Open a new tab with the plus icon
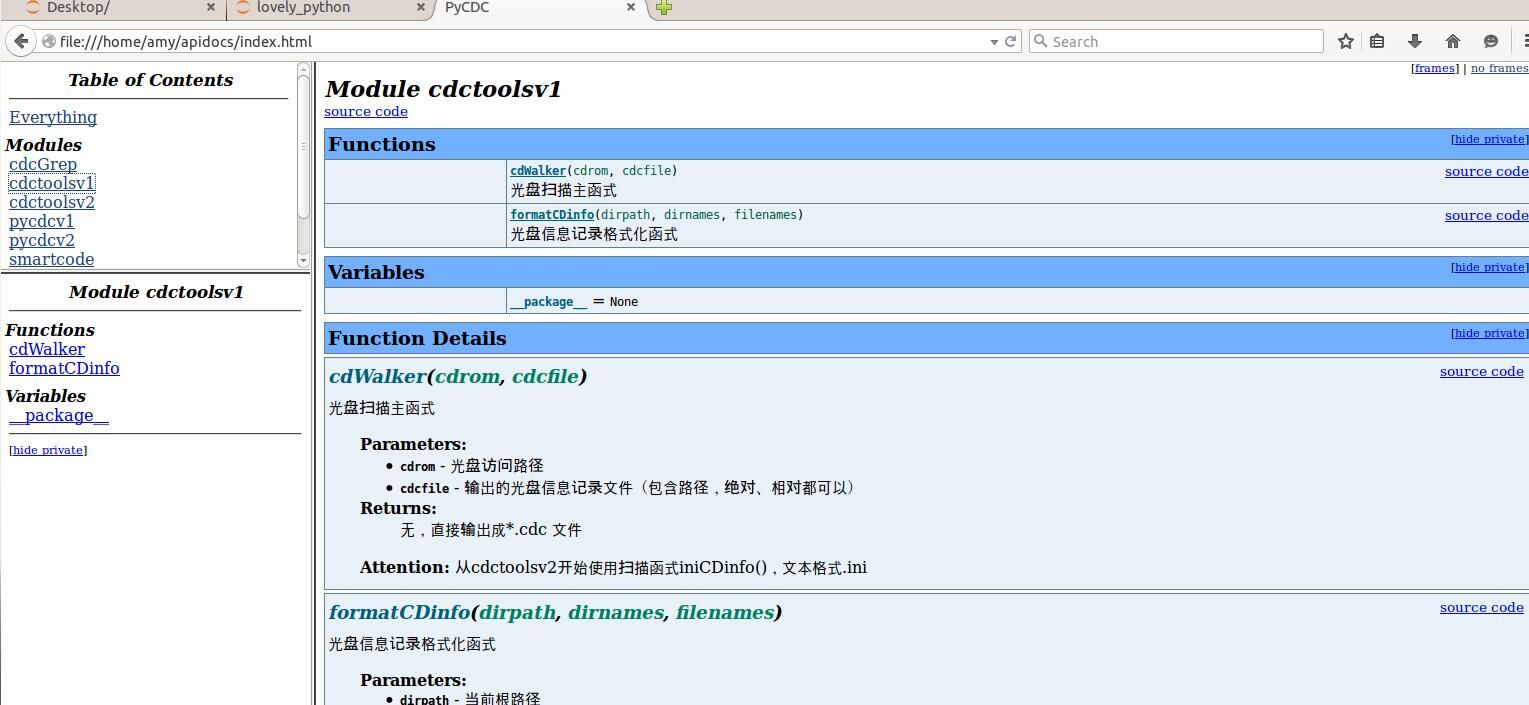 pyautogui.click(x=663, y=8)
